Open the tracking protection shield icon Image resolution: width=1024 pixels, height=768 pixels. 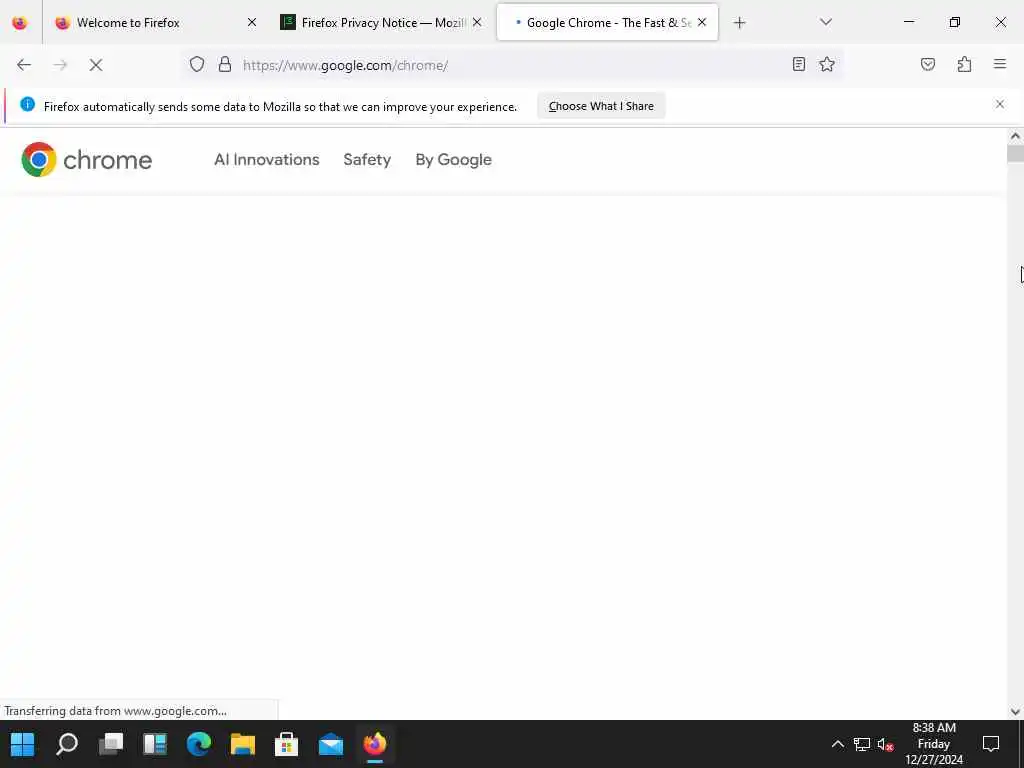click(197, 64)
